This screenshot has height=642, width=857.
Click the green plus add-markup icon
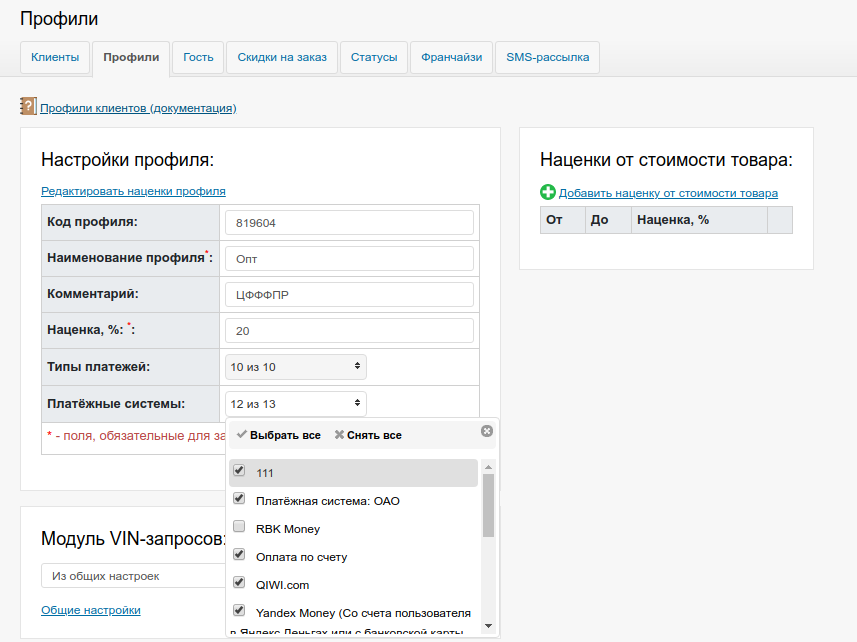tap(548, 192)
